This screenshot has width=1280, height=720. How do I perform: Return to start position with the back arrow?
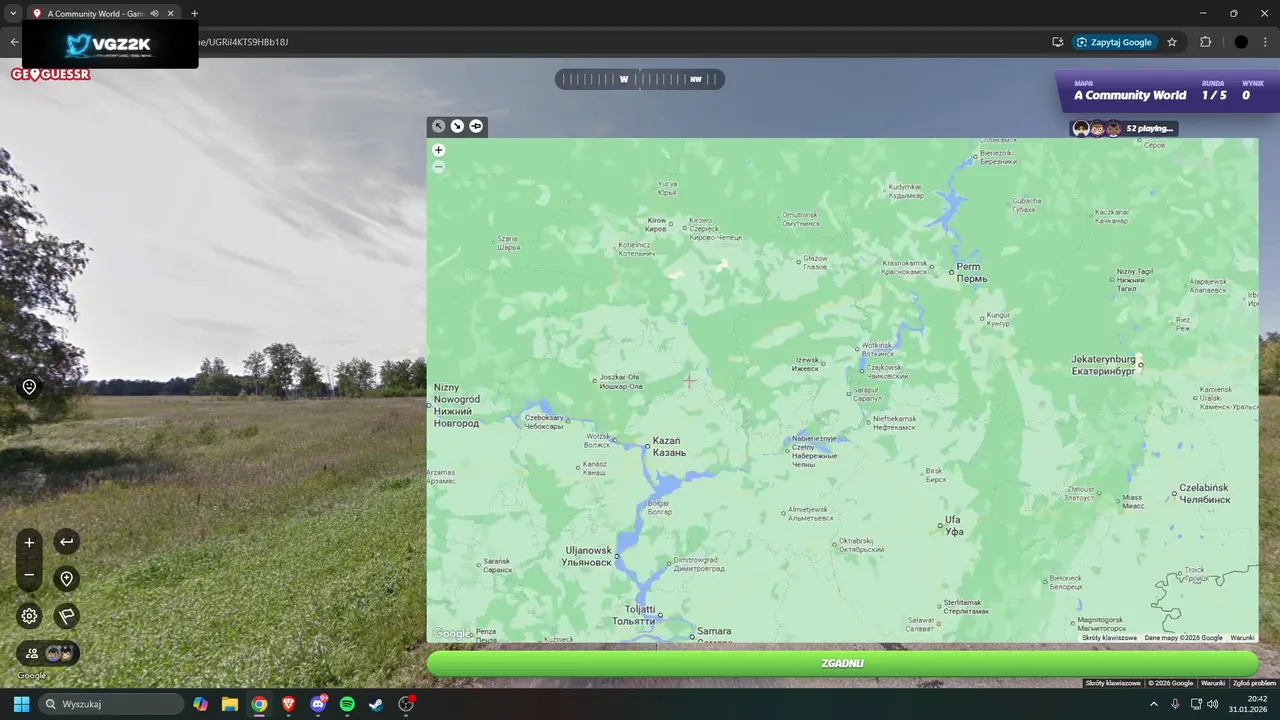(x=66, y=542)
